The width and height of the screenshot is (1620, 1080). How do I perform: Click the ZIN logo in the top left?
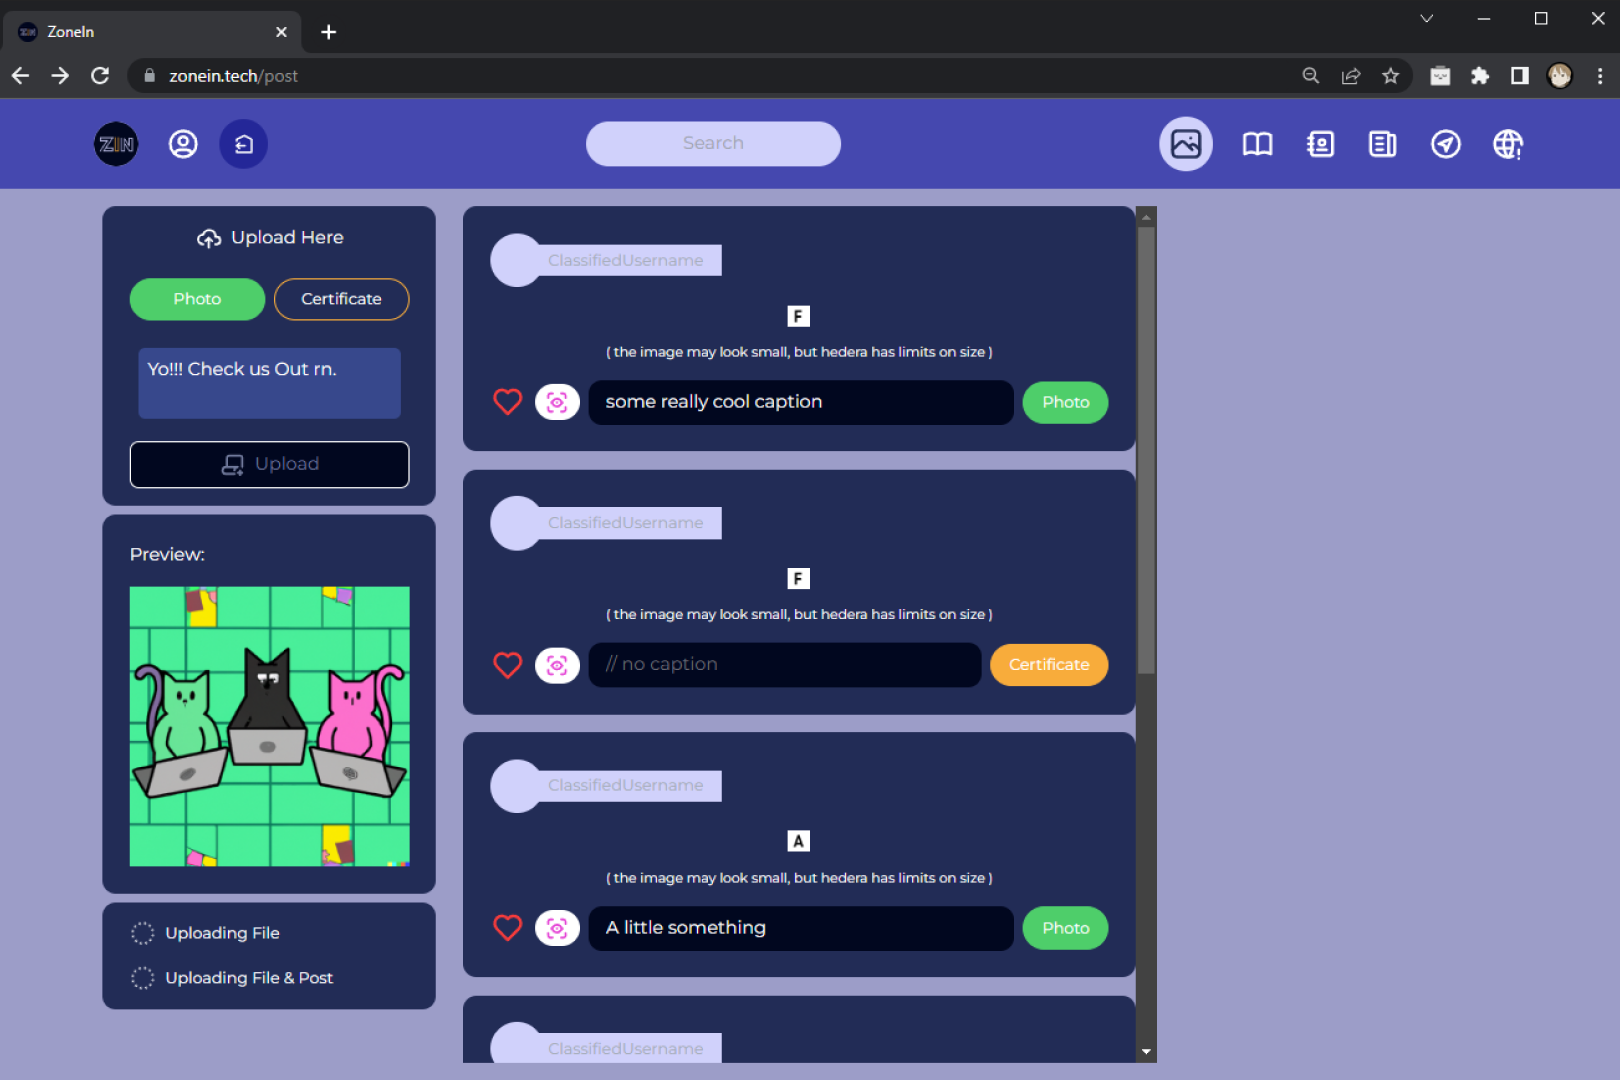coord(115,143)
